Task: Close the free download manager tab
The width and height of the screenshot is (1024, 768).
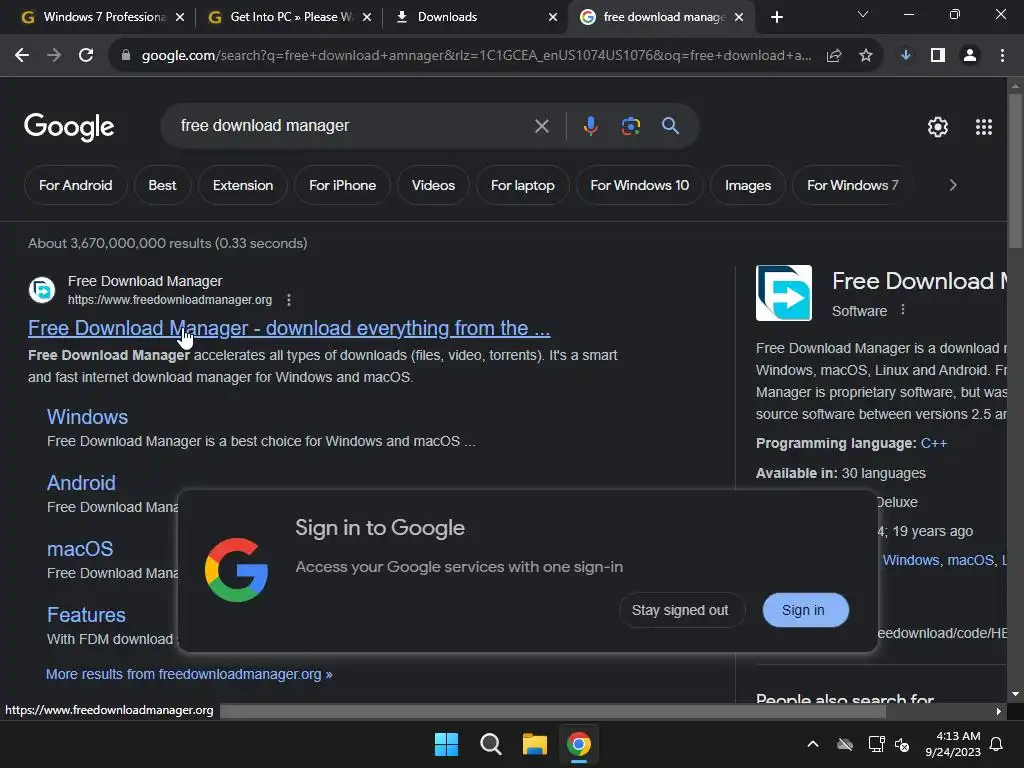Action: pos(739,17)
